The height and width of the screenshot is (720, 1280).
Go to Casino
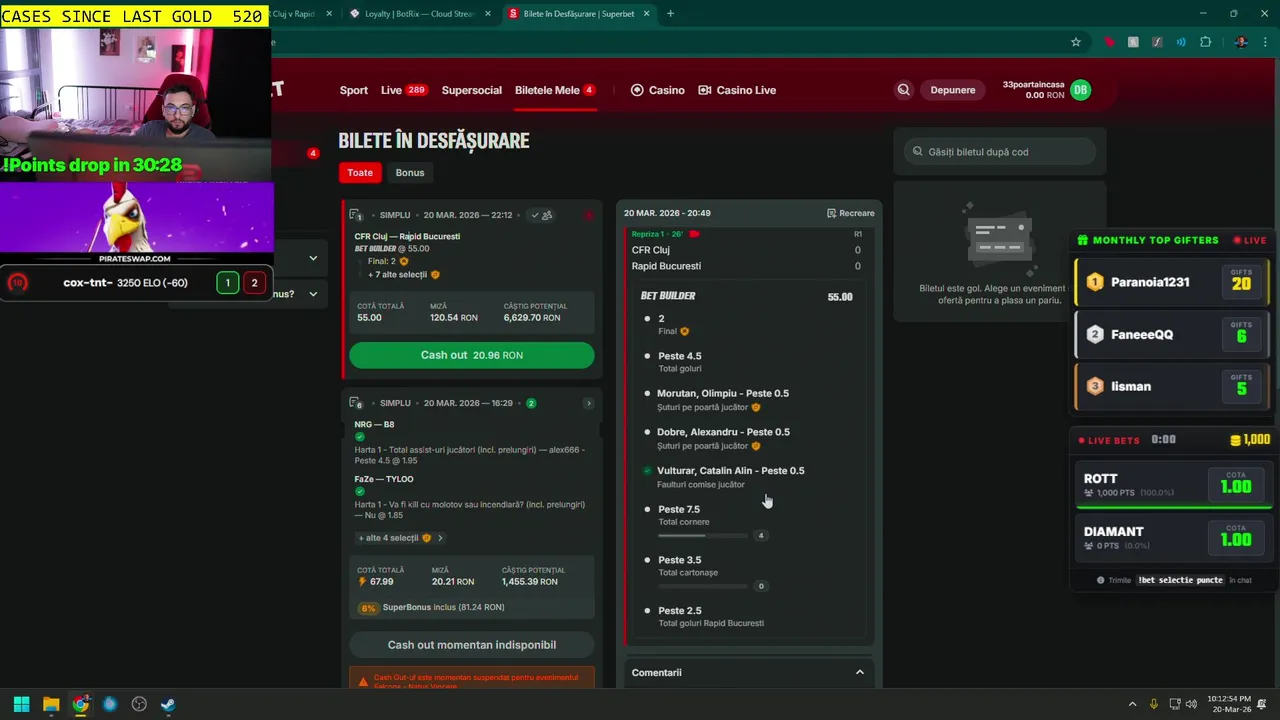[x=658, y=90]
